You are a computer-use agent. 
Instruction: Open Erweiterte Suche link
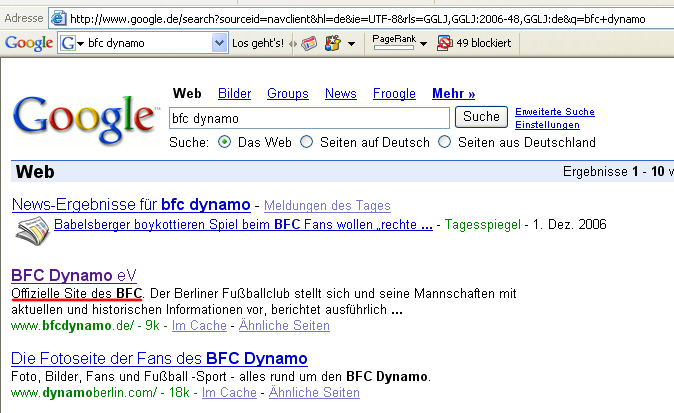[x=555, y=112]
